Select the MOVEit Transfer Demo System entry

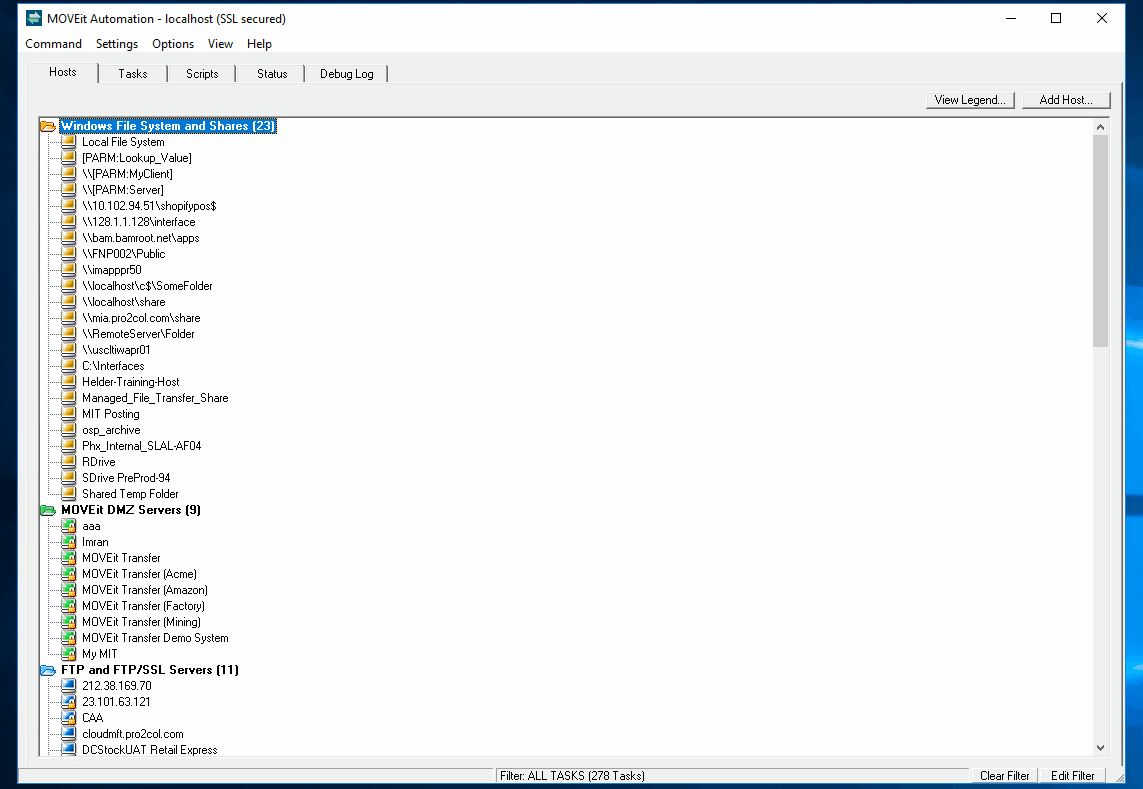click(155, 639)
